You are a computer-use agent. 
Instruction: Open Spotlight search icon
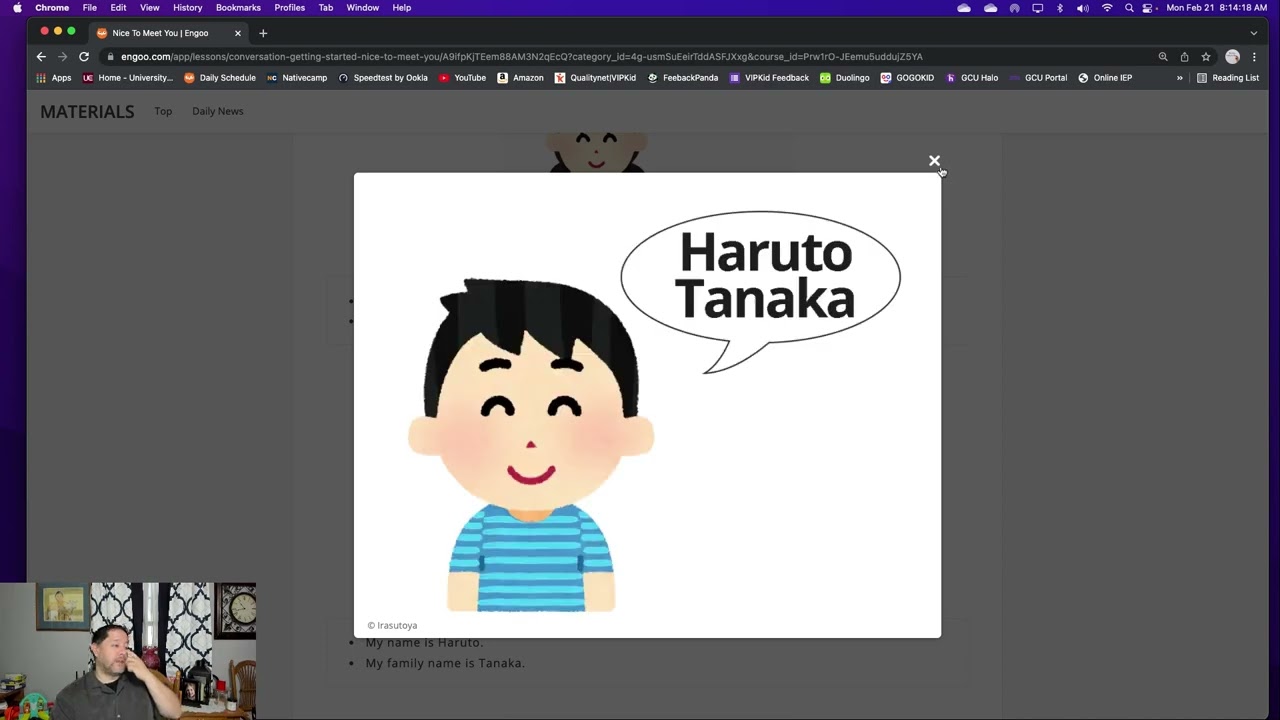pyautogui.click(x=1129, y=8)
